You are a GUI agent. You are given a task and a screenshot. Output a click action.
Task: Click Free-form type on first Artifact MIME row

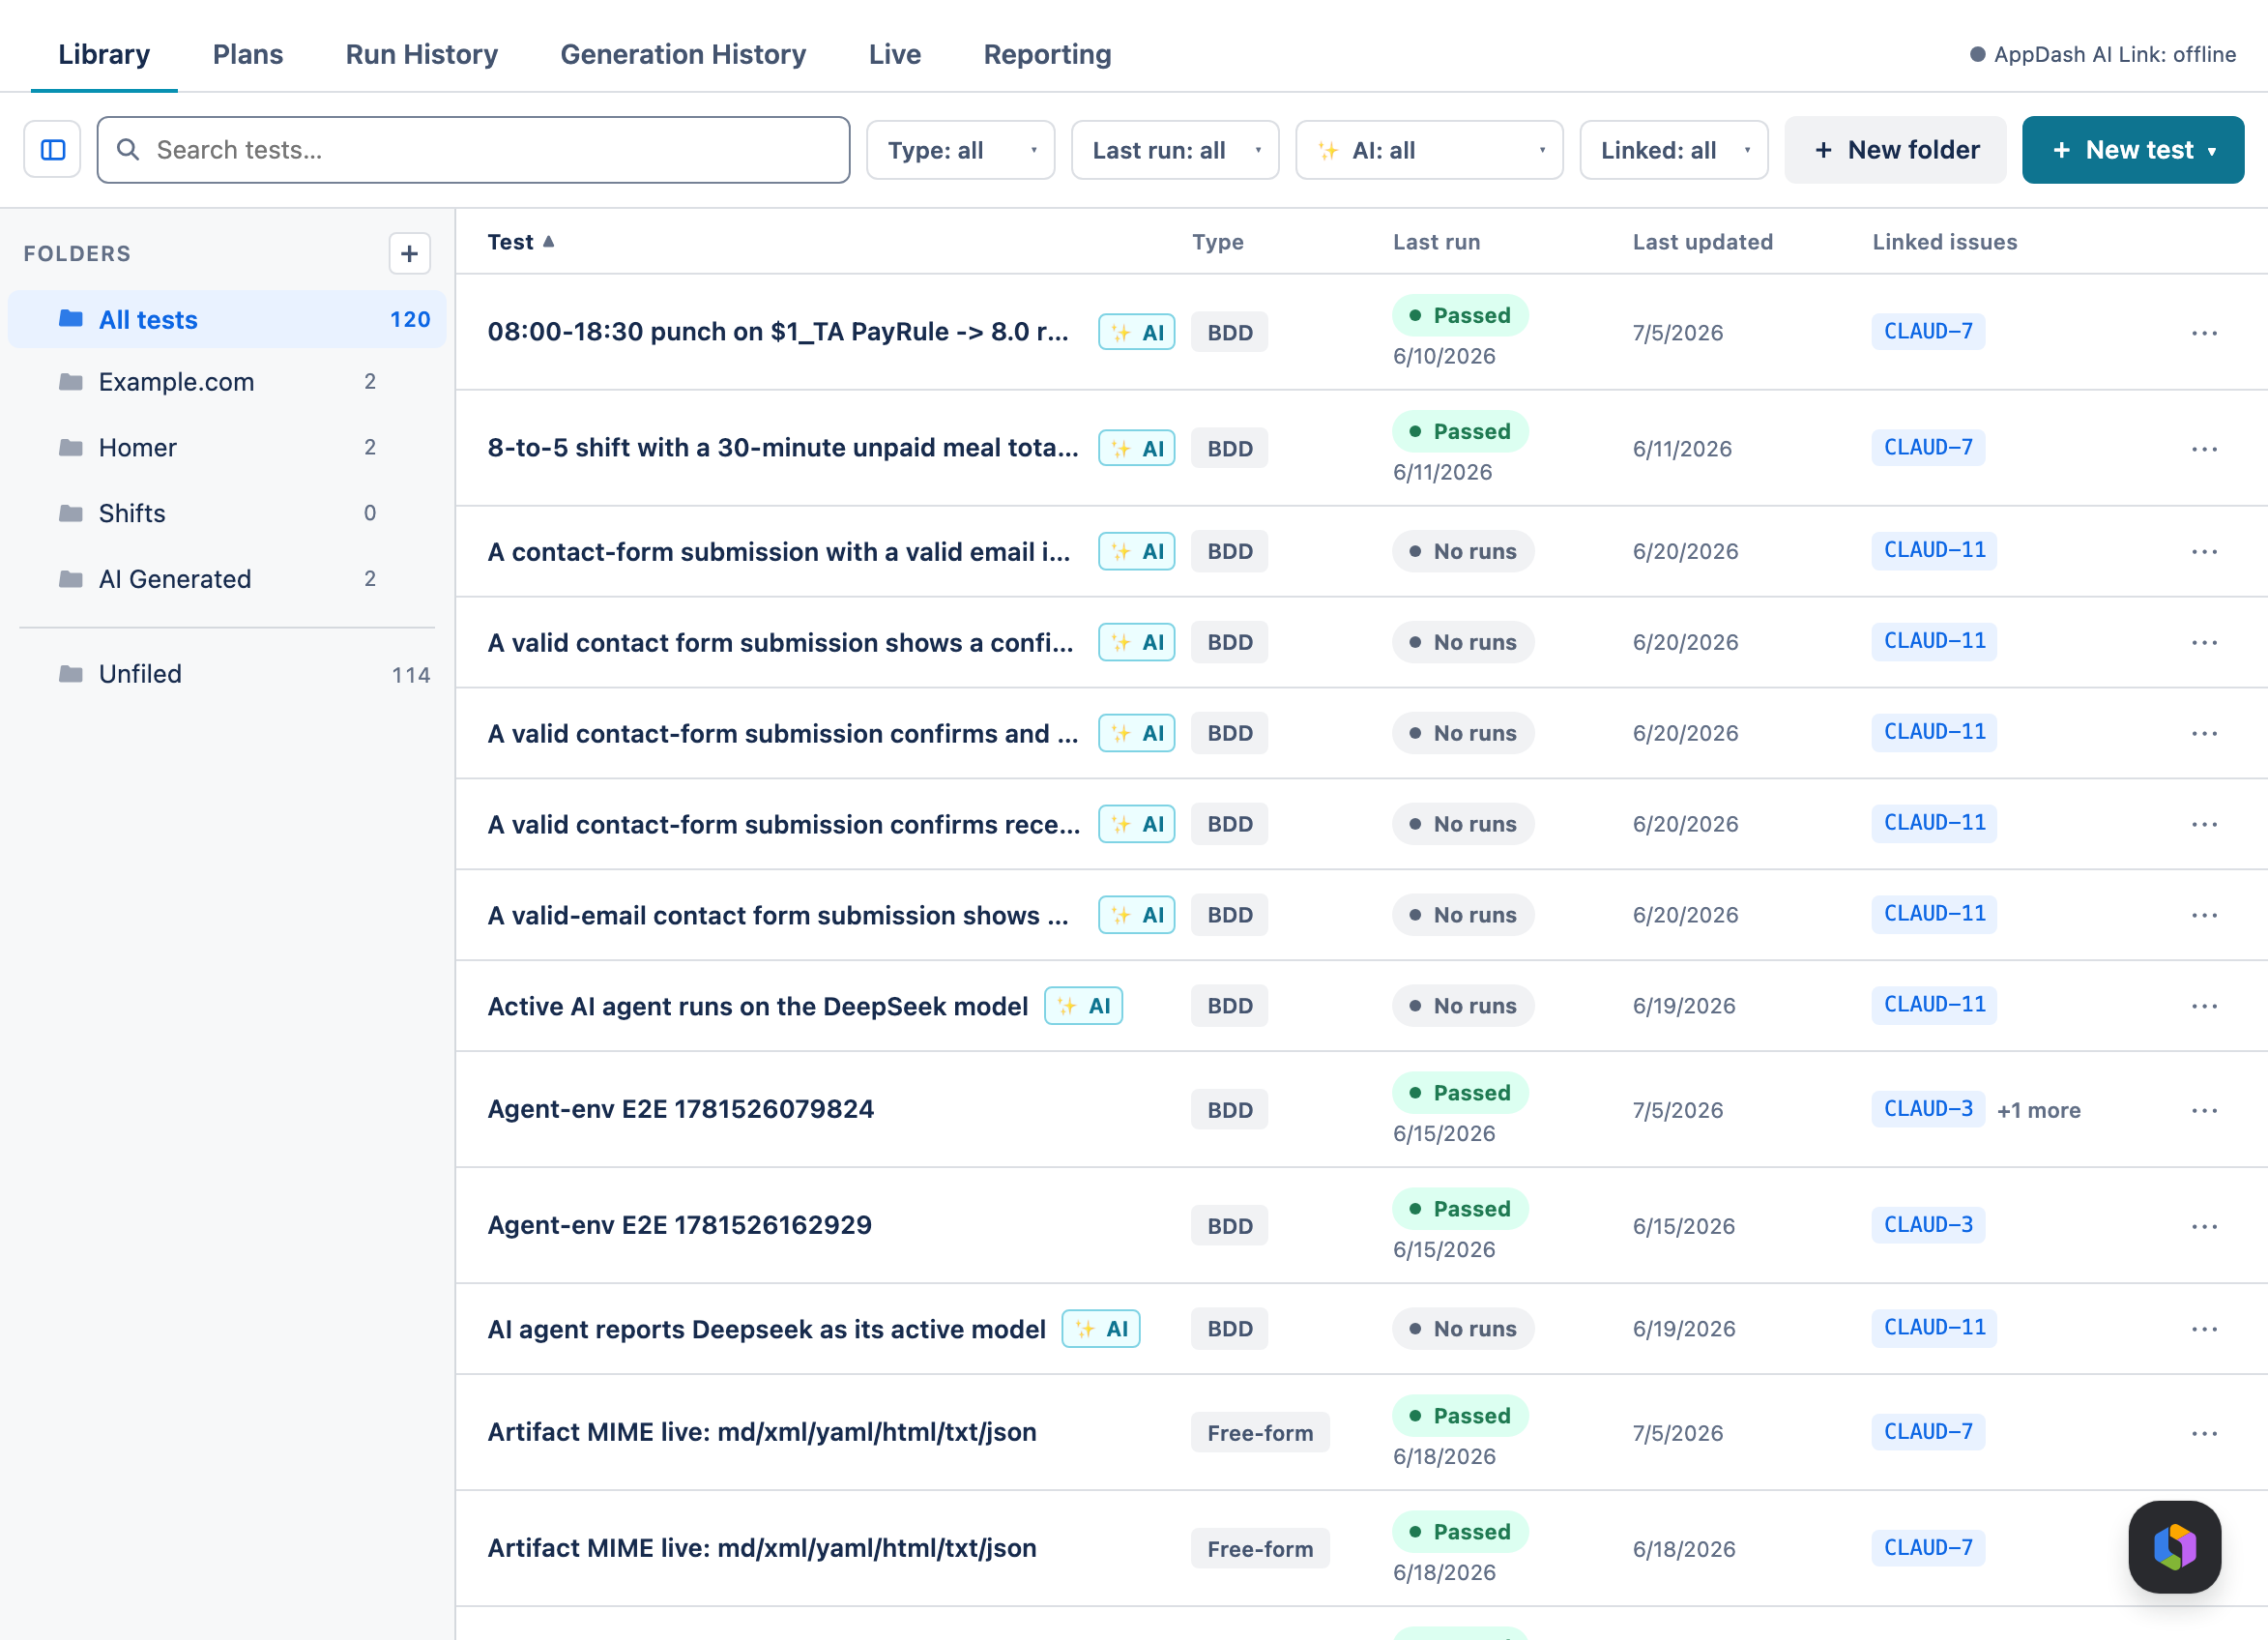[x=1260, y=1433]
